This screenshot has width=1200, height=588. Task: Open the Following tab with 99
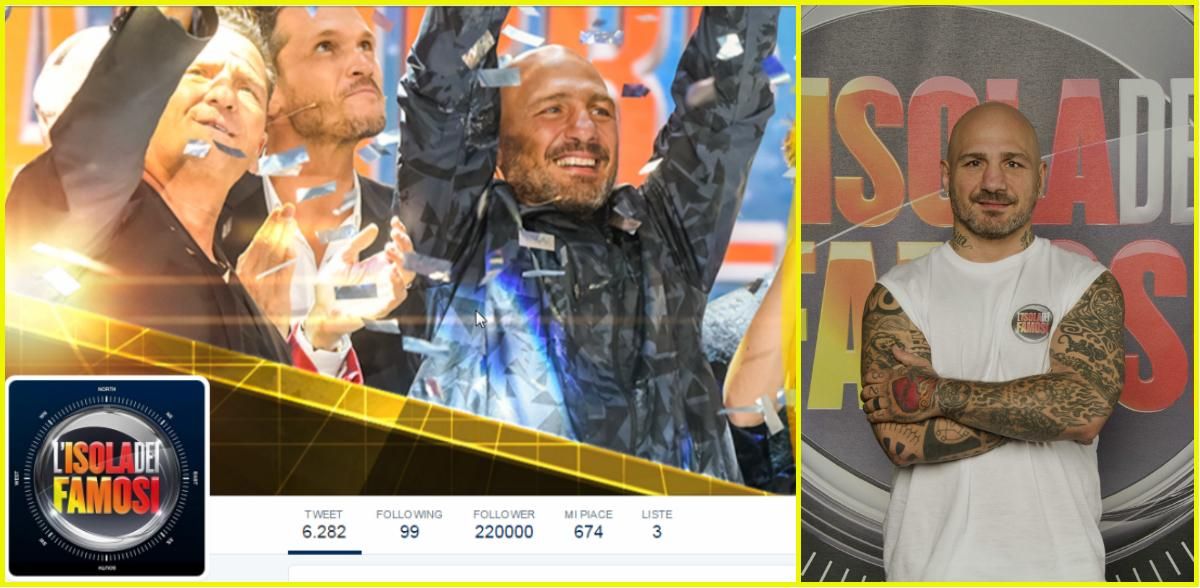point(409,524)
